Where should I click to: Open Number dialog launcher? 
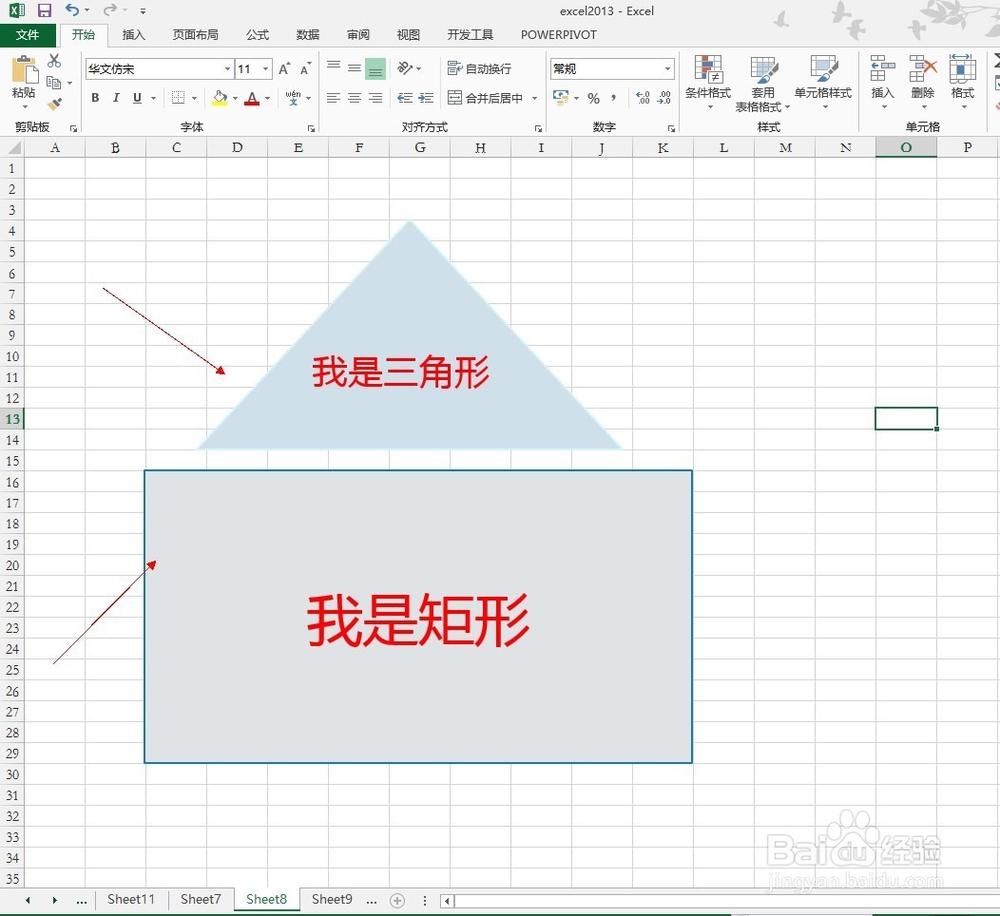coord(671,128)
